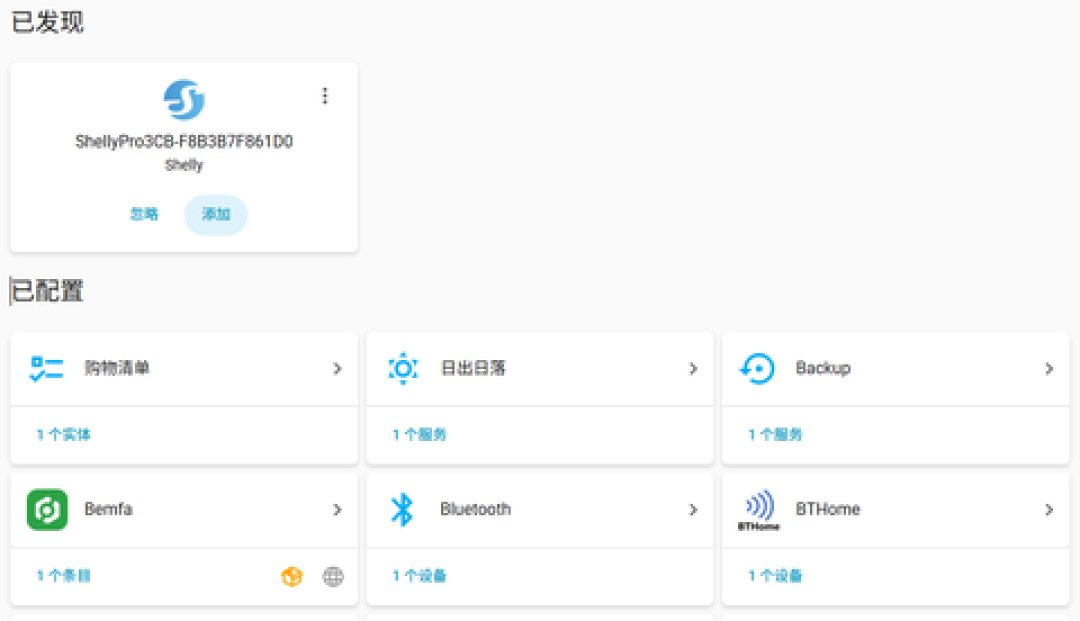Click the 日出日落 integration title
The image size is (1080, 621).
(473, 368)
